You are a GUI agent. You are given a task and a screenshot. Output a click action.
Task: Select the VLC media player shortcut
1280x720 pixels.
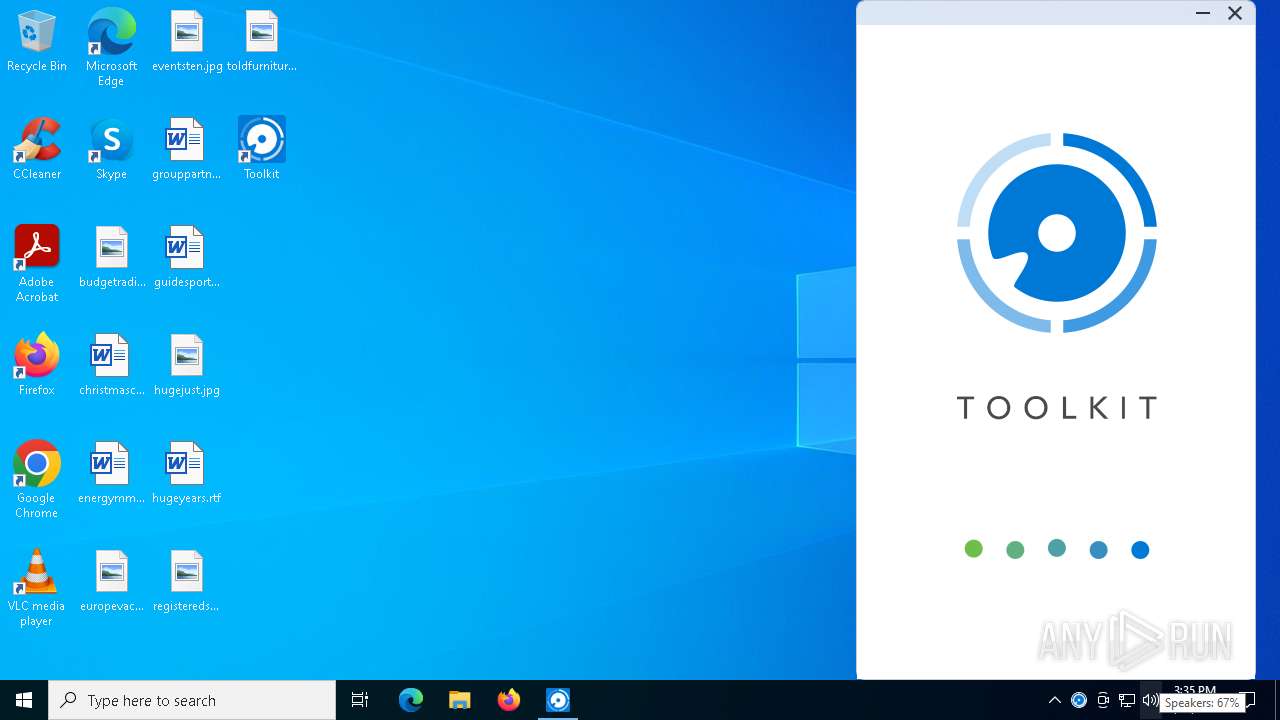coord(37,588)
